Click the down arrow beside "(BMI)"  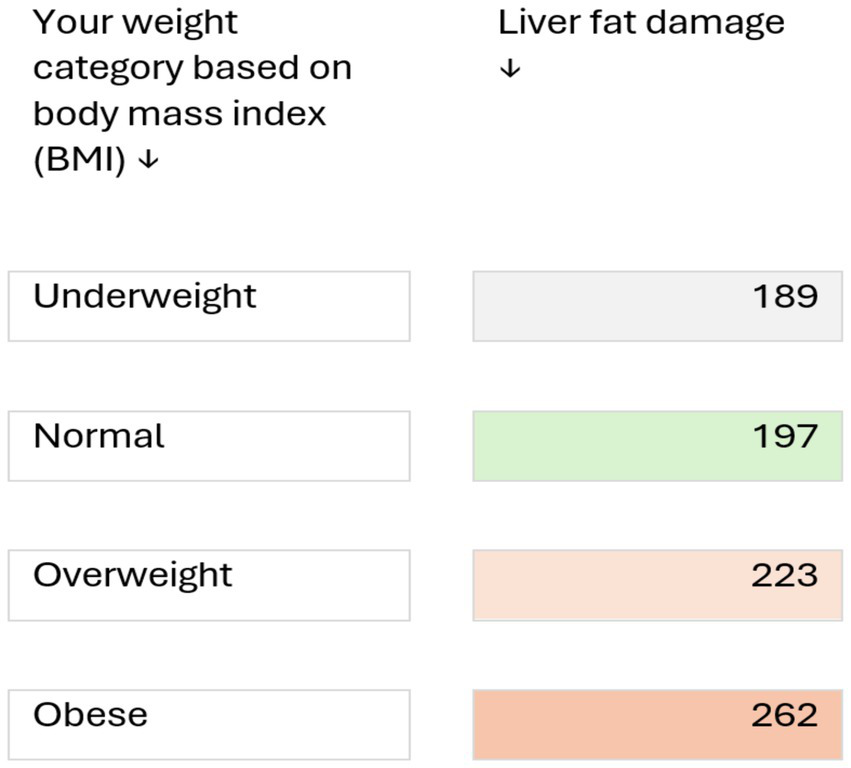pyautogui.click(x=148, y=161)
